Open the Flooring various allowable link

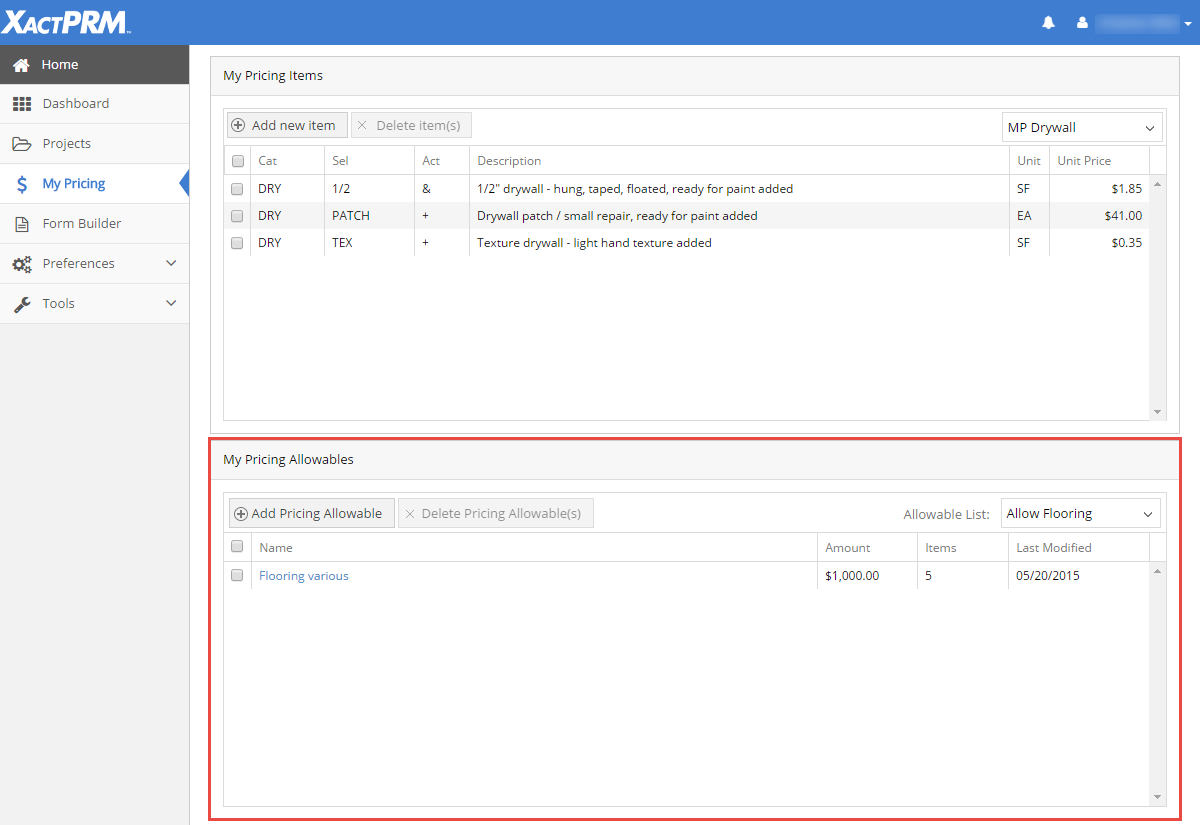tap(304, 576)
